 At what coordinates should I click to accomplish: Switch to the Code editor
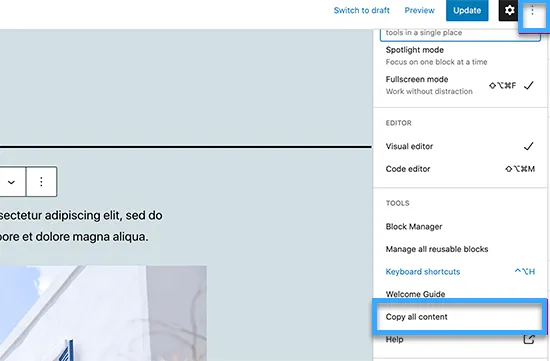(460, 169)
